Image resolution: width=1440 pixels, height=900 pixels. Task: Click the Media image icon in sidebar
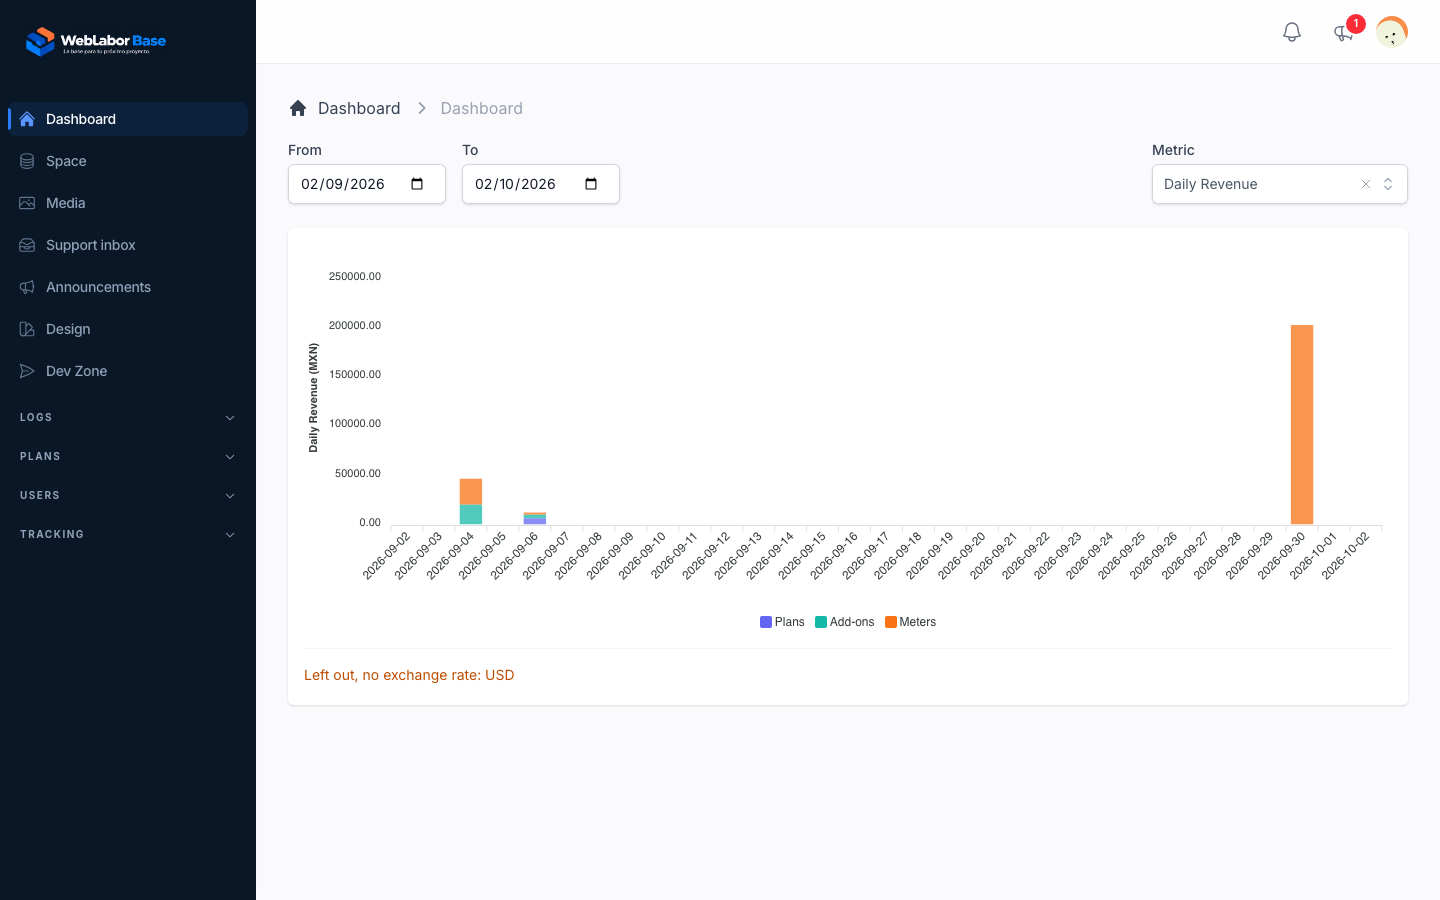[x=27, y=203]
